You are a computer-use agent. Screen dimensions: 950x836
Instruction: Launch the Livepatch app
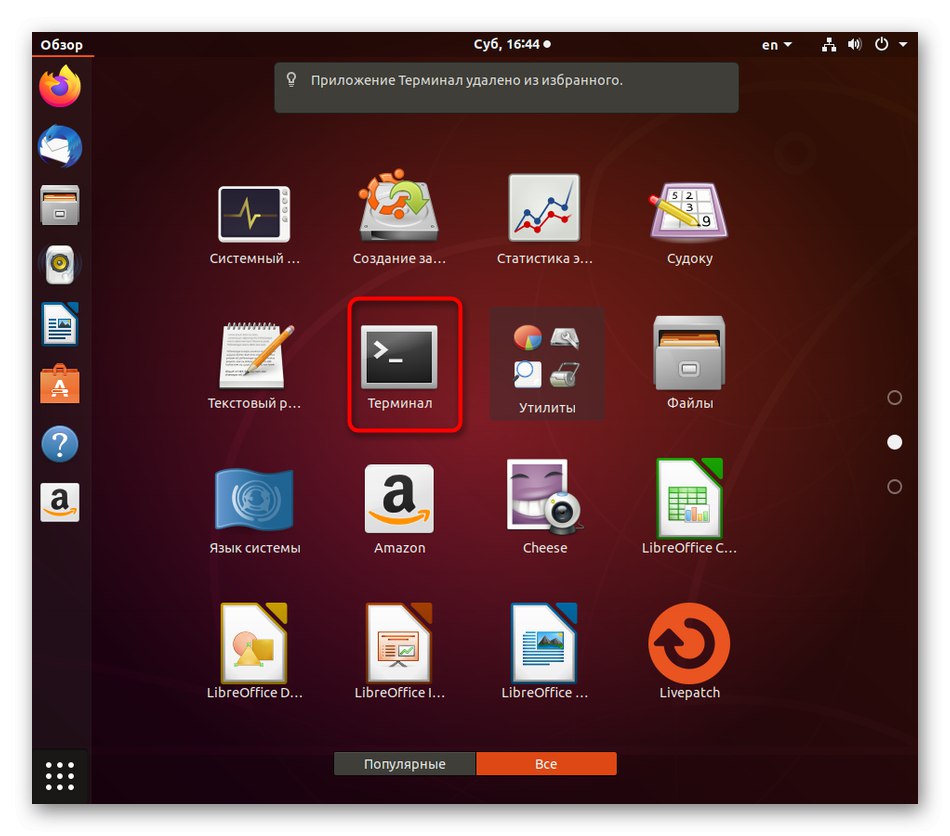click(689, 652)
